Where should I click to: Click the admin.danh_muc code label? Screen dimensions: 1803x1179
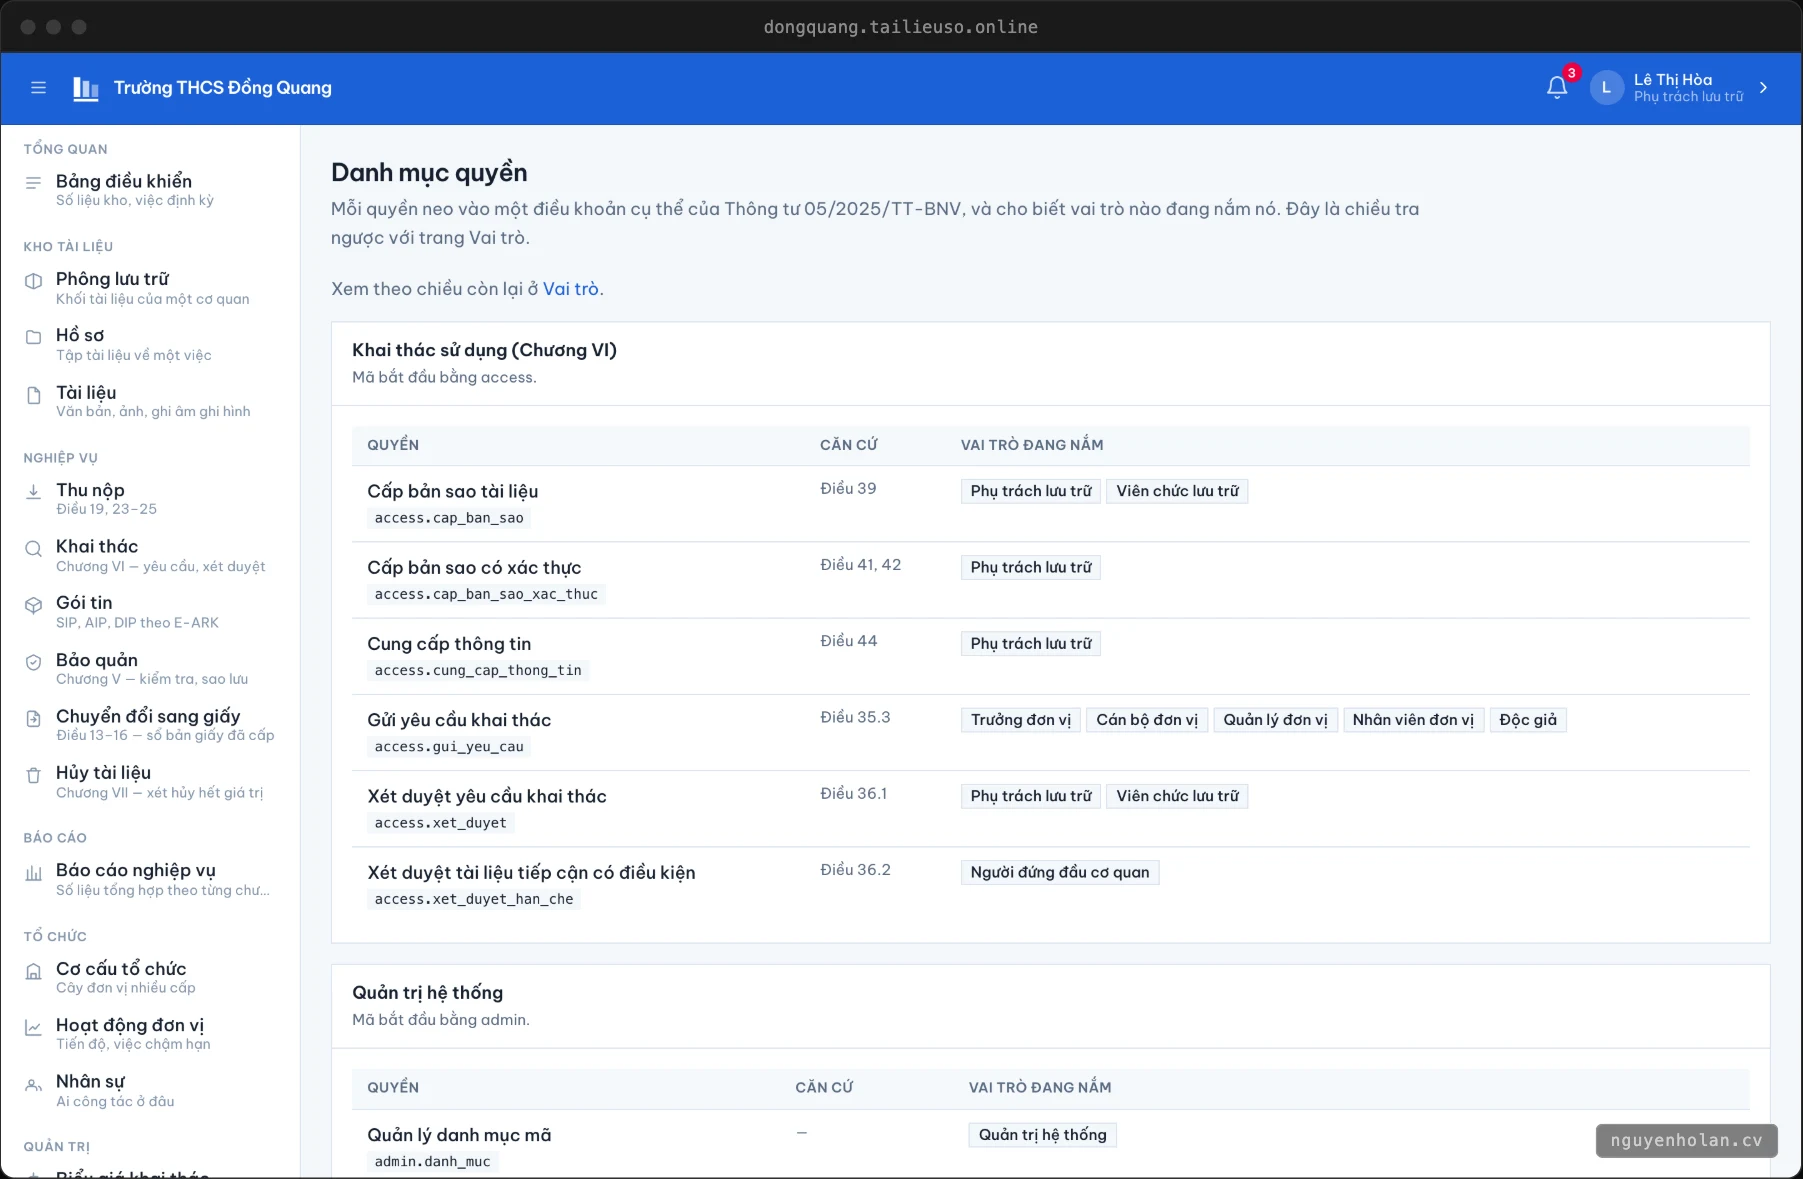point(432,1161)
